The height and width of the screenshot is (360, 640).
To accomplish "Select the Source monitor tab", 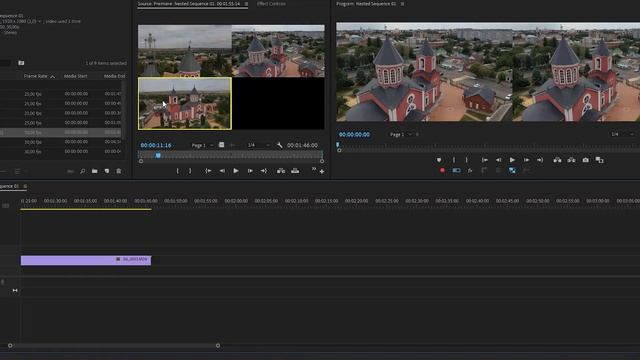I will pos(189,4).
